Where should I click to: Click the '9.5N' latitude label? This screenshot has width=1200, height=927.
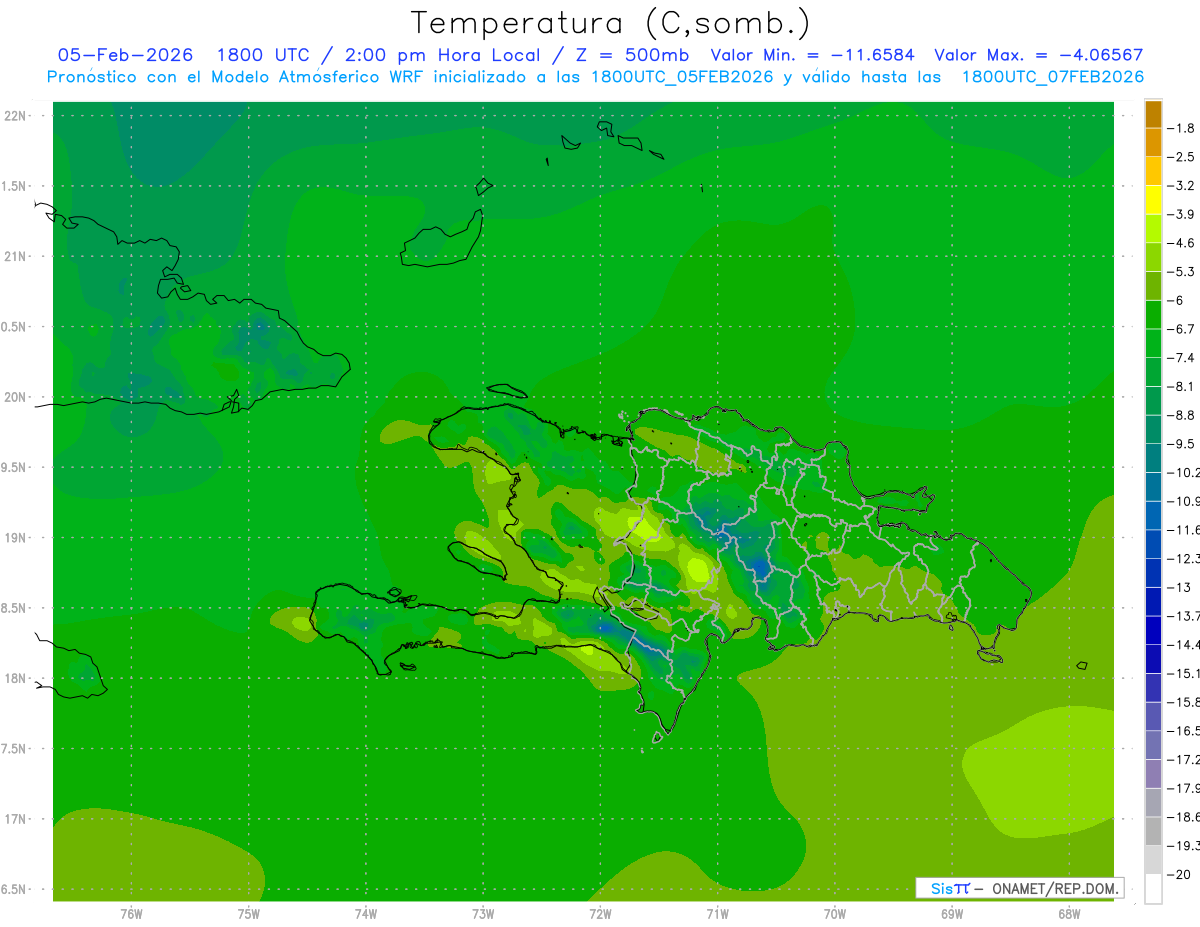point(14,467)
